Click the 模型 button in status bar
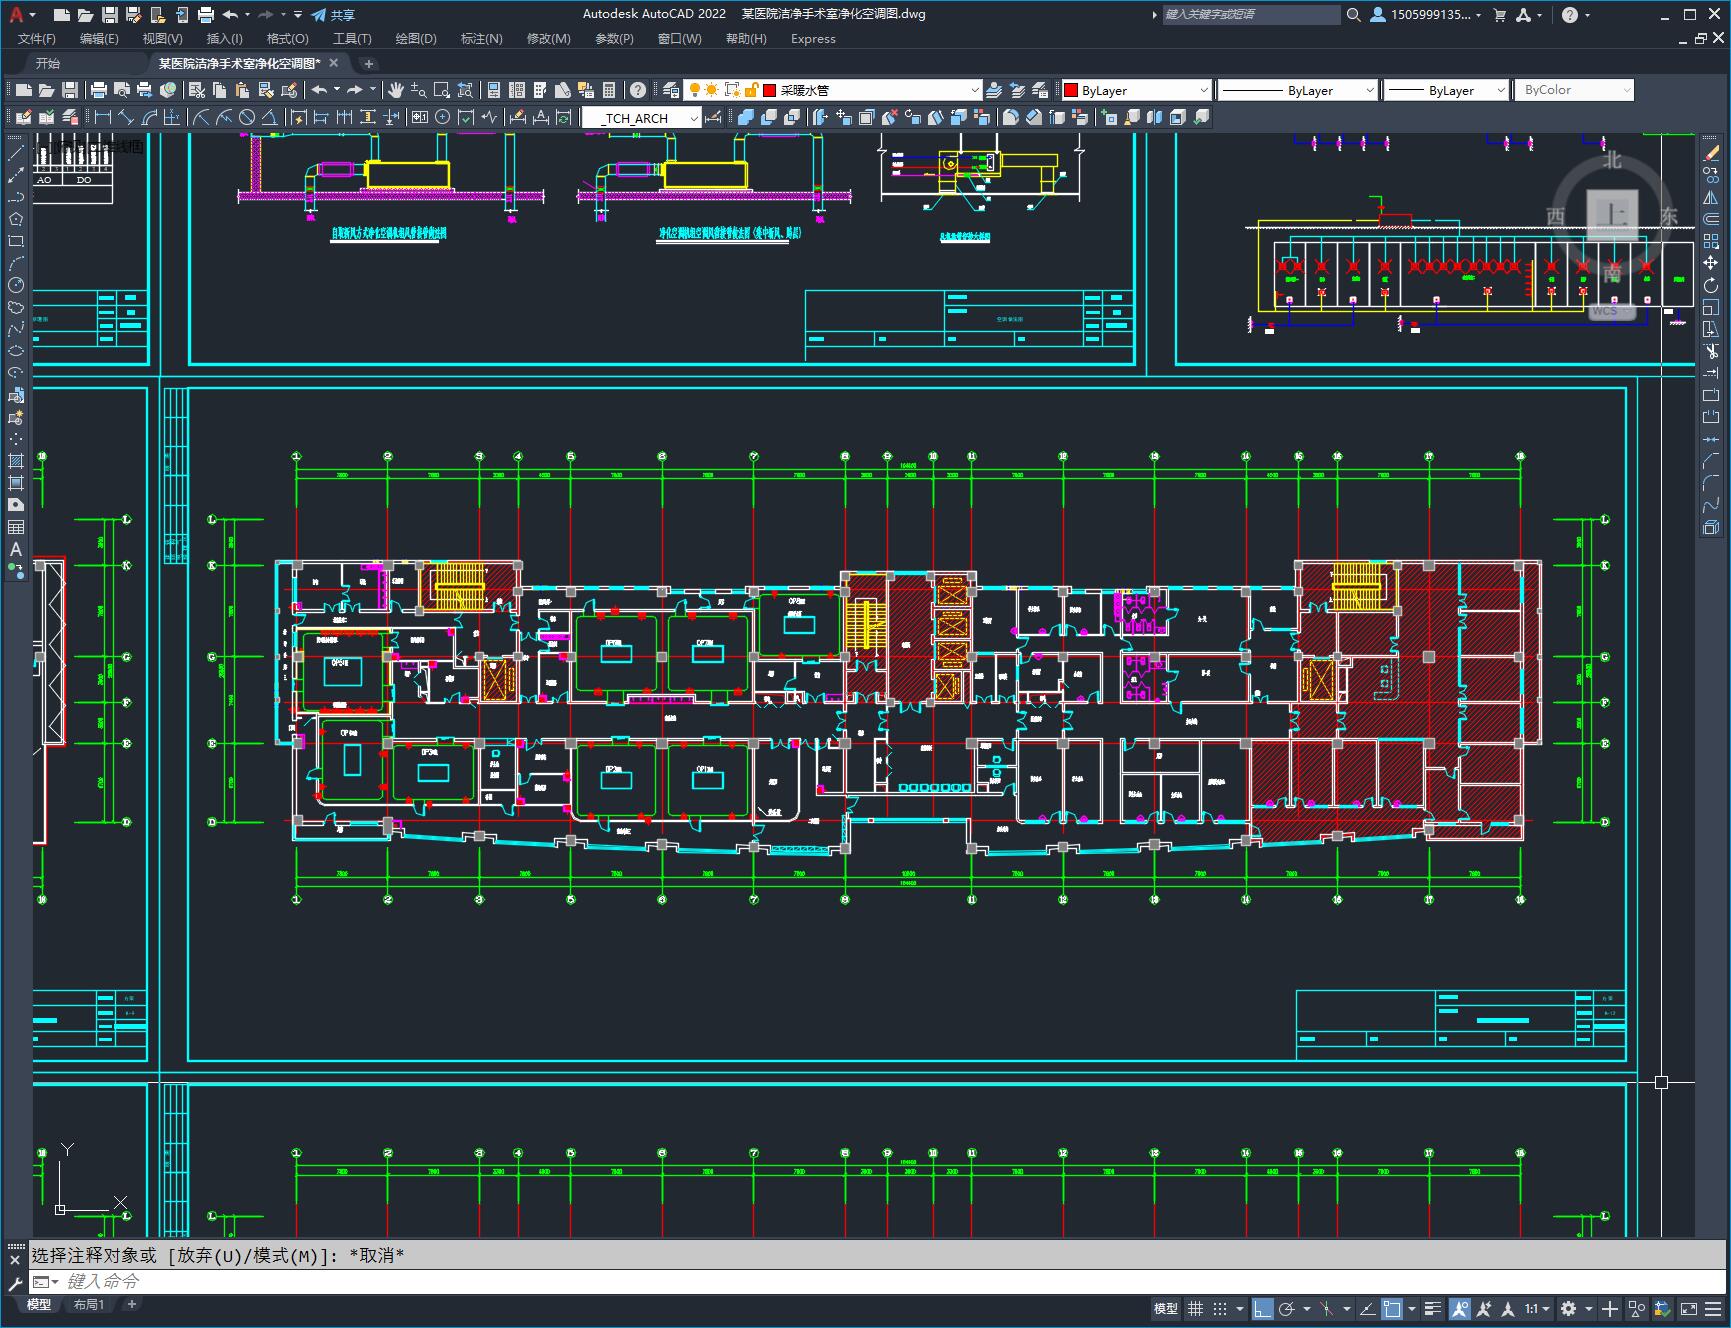Image resolution: width=1731 pixels, height=1328 pixels. coord(1166,1309)
